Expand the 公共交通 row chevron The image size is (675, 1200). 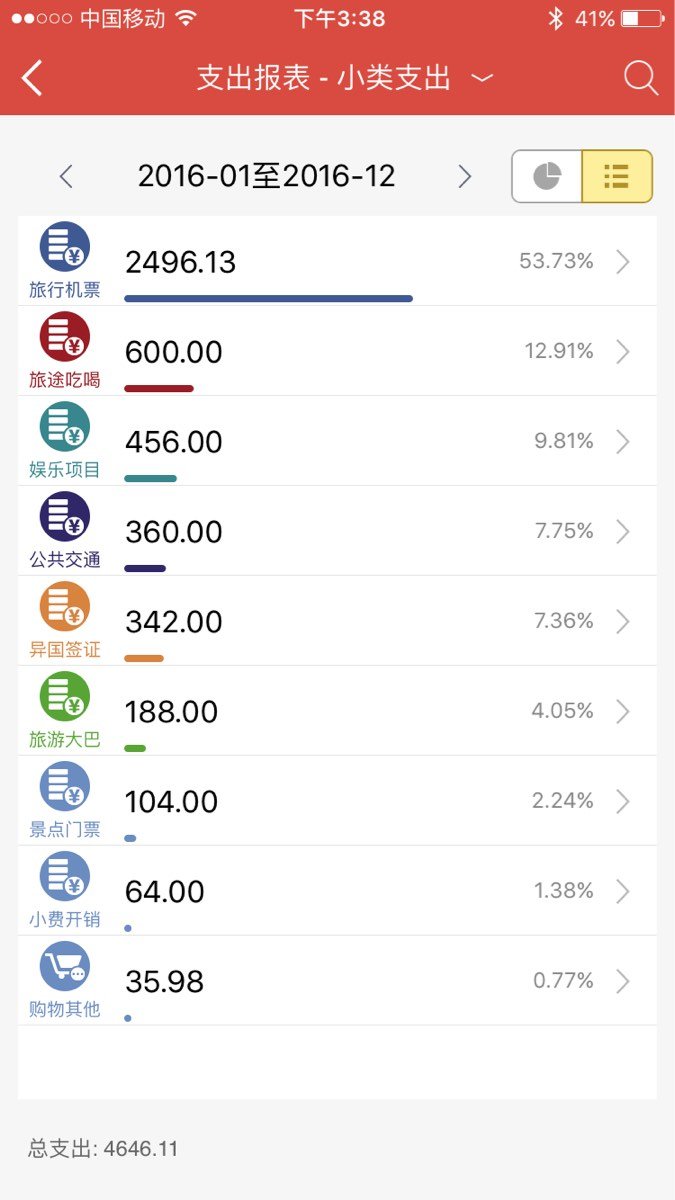(x=623, y=531)
